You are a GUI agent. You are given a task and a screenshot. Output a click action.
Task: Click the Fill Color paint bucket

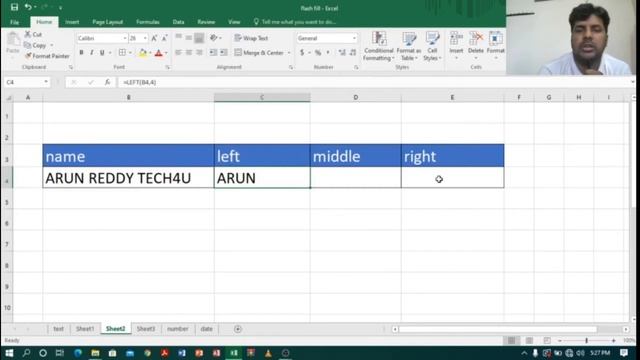coord(143,53)
